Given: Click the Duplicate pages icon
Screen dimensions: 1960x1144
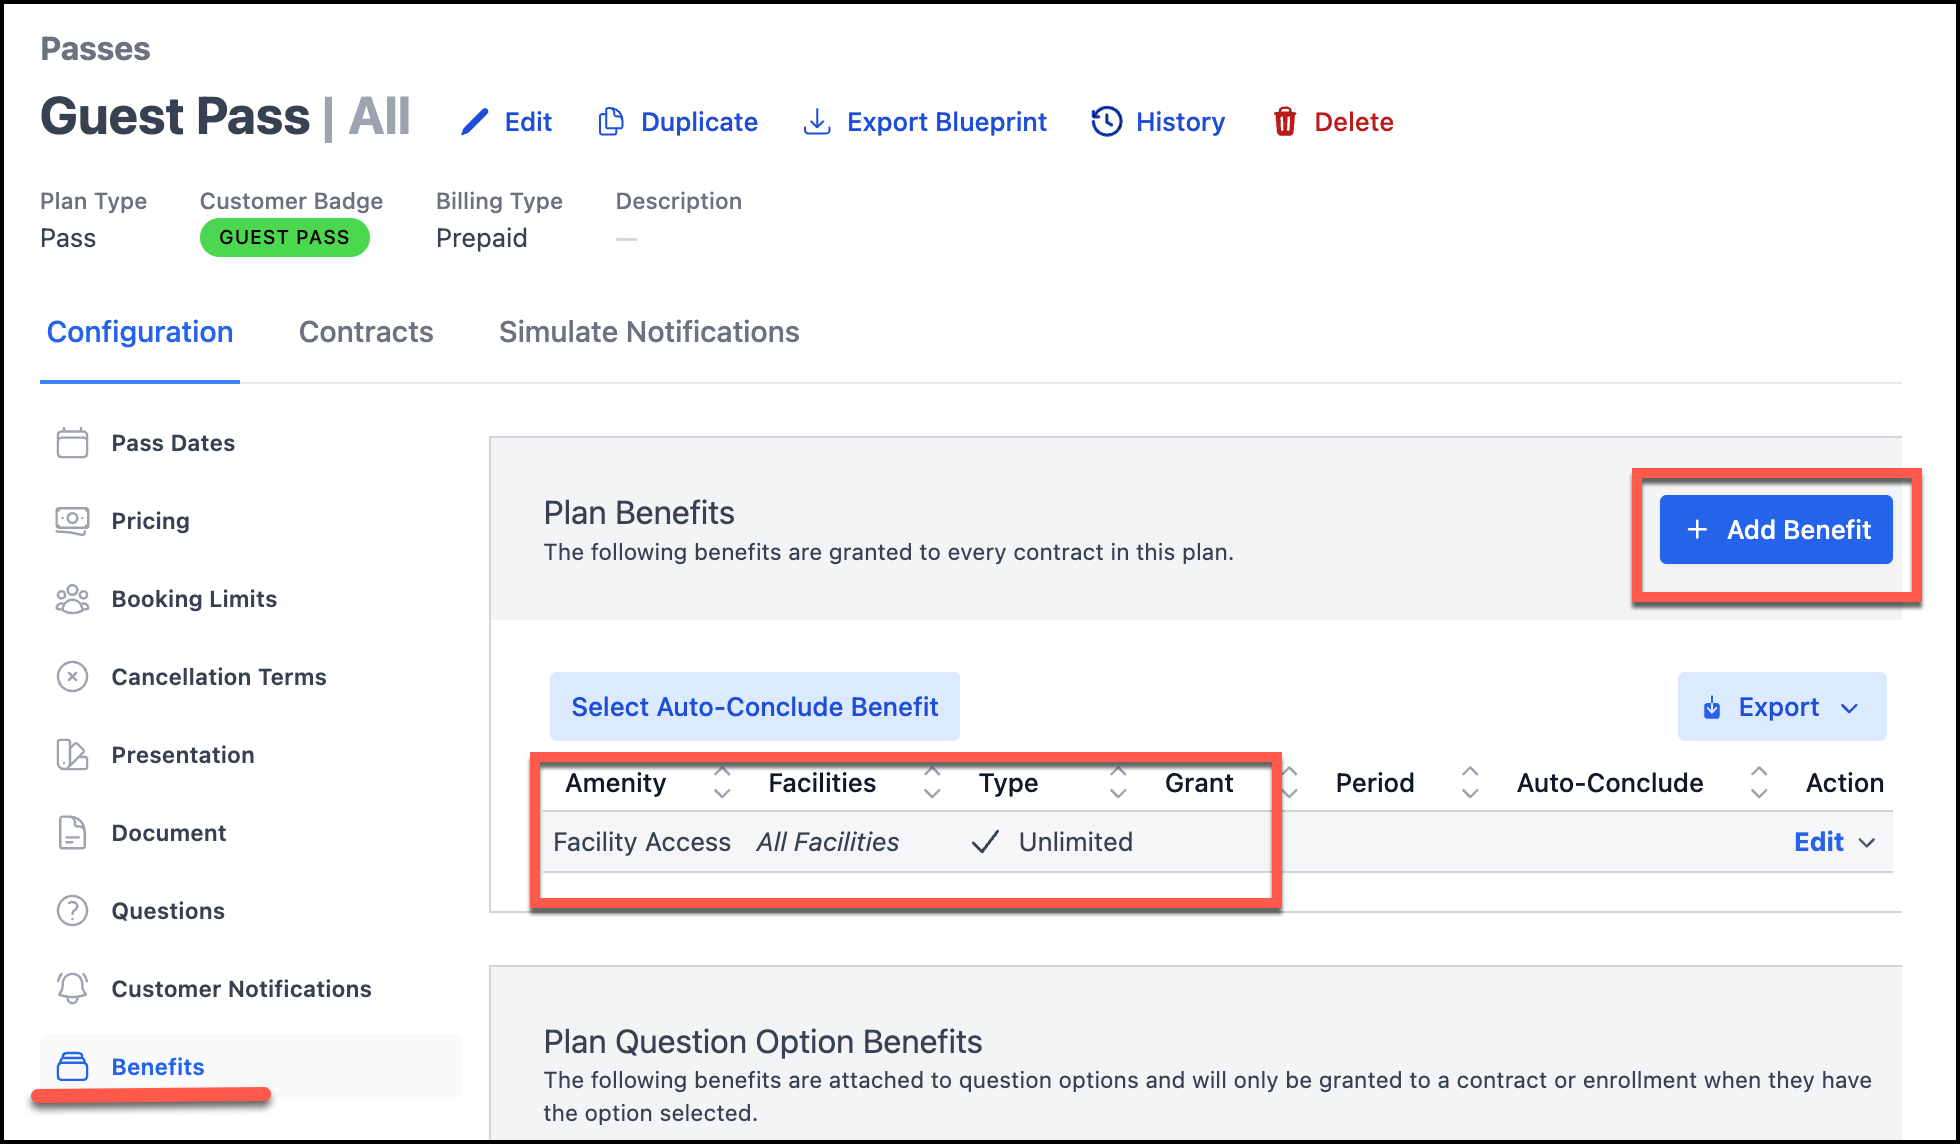Looking at the screenshot, I should (611, 122).
